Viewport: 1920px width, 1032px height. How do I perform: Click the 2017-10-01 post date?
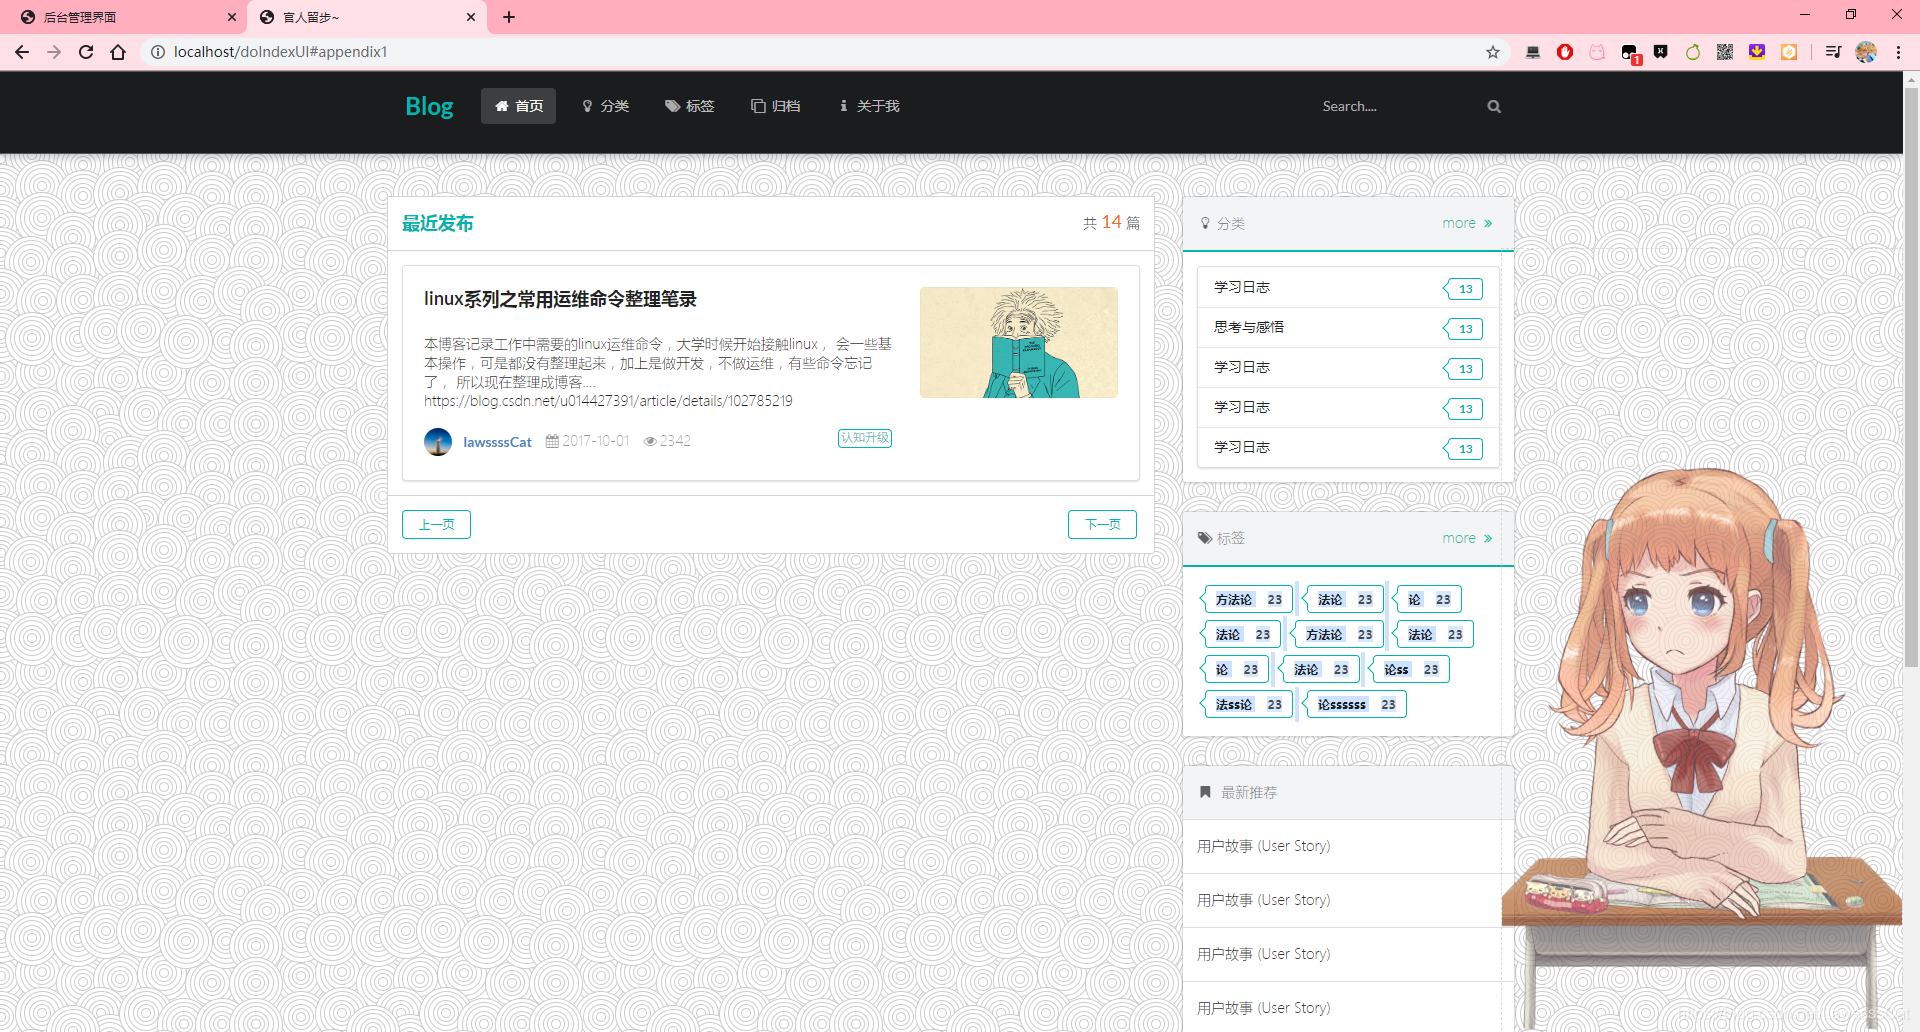point(588,441)
